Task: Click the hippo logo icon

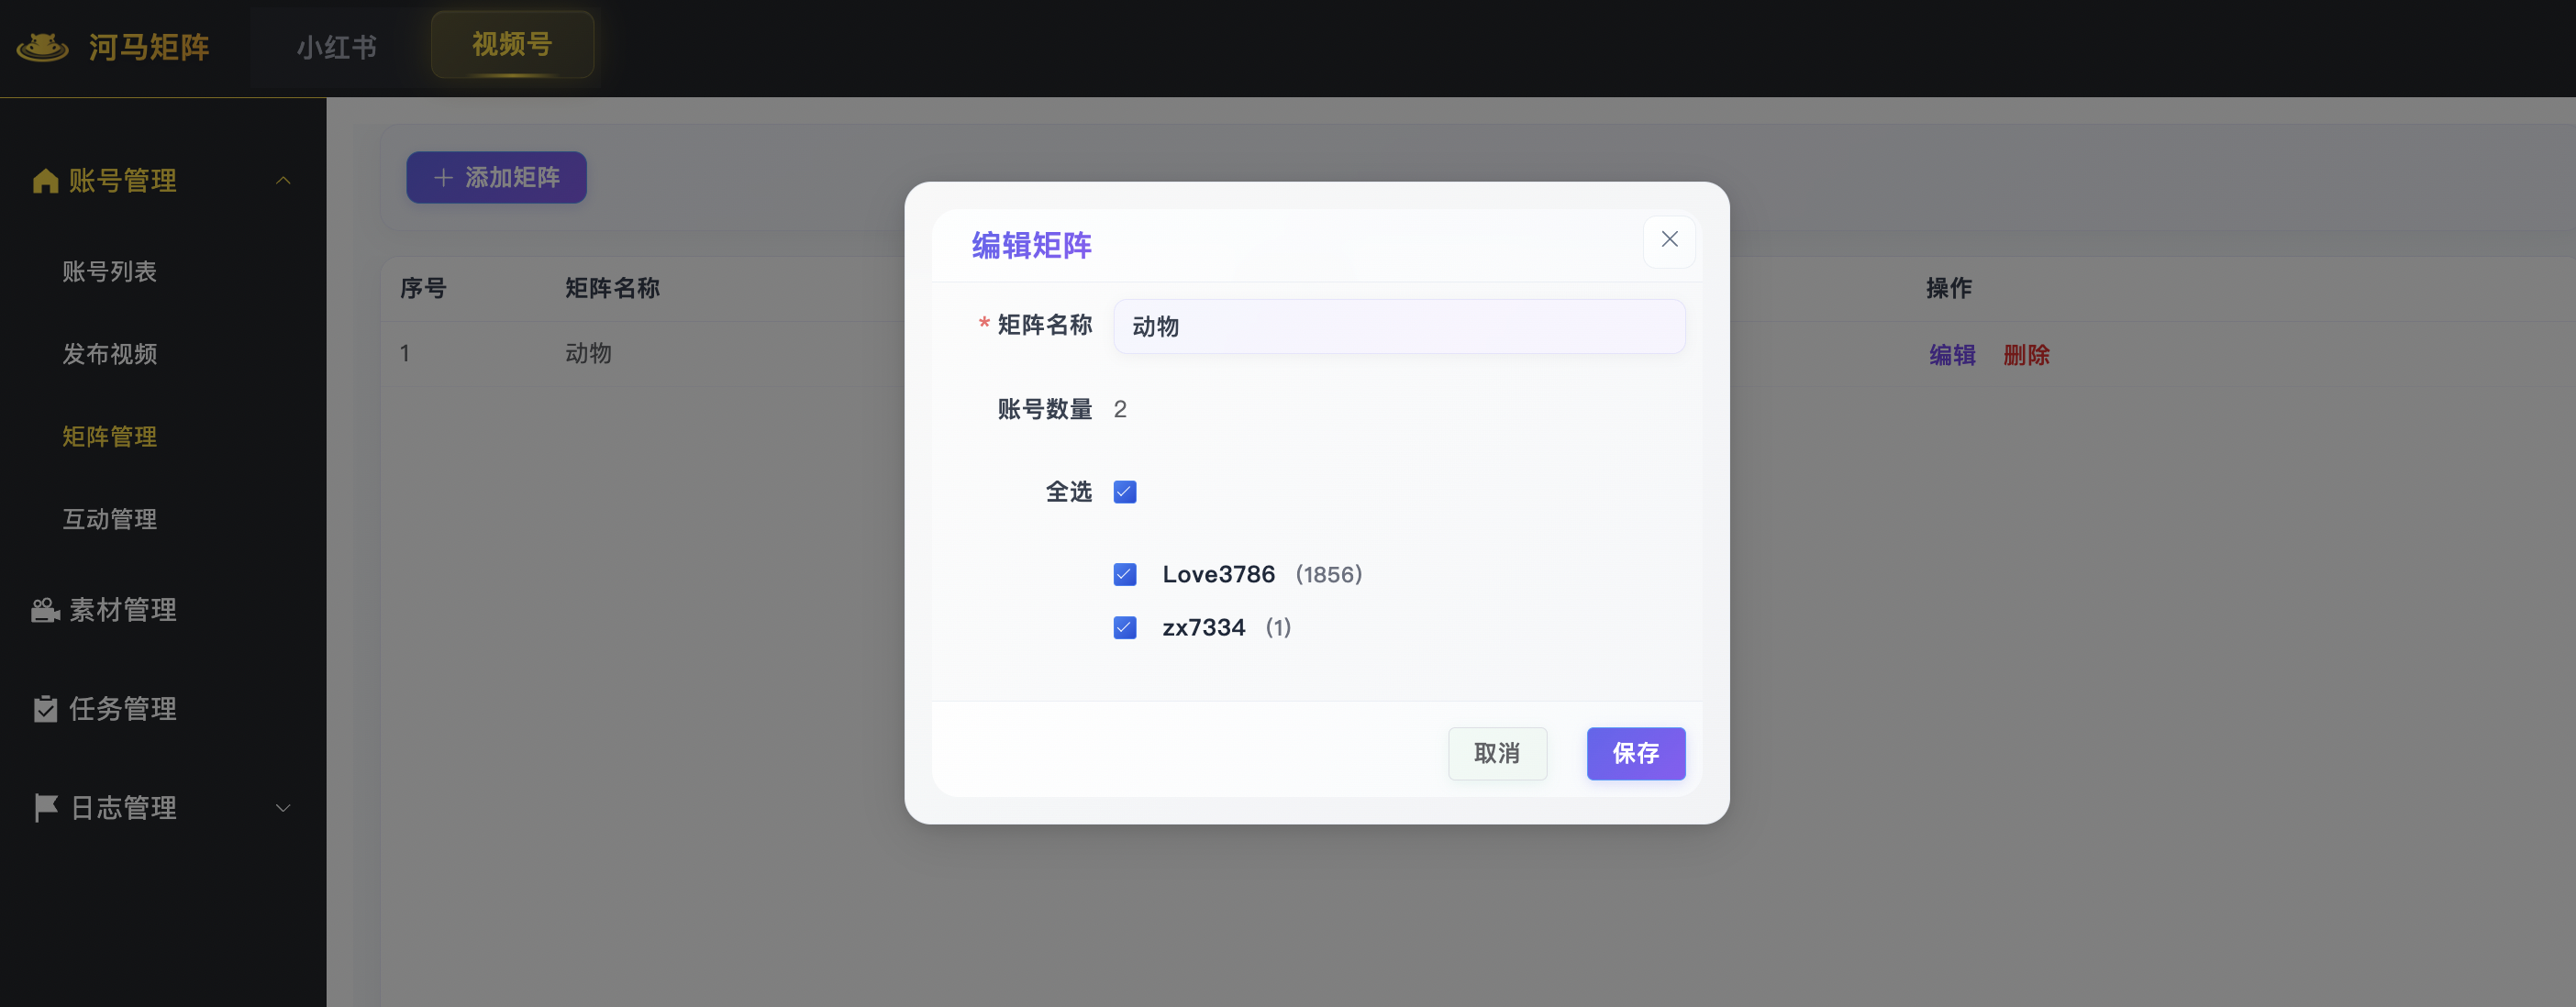Action: (x=45, y=46)
